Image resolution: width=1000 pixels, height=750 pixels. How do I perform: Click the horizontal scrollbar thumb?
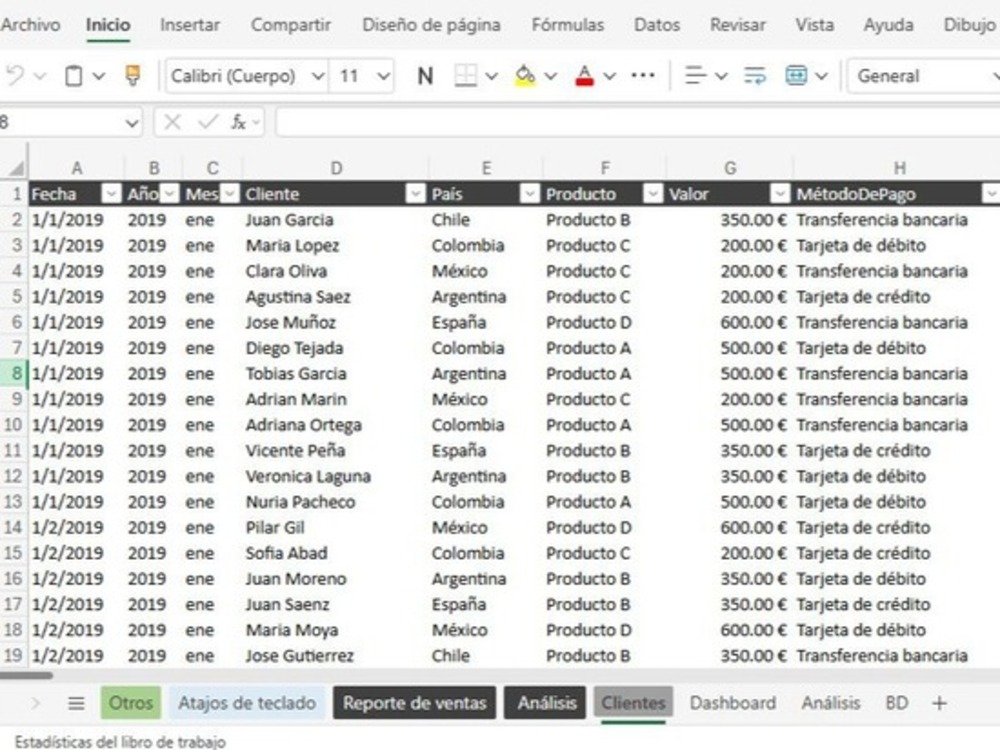[26, 675]
